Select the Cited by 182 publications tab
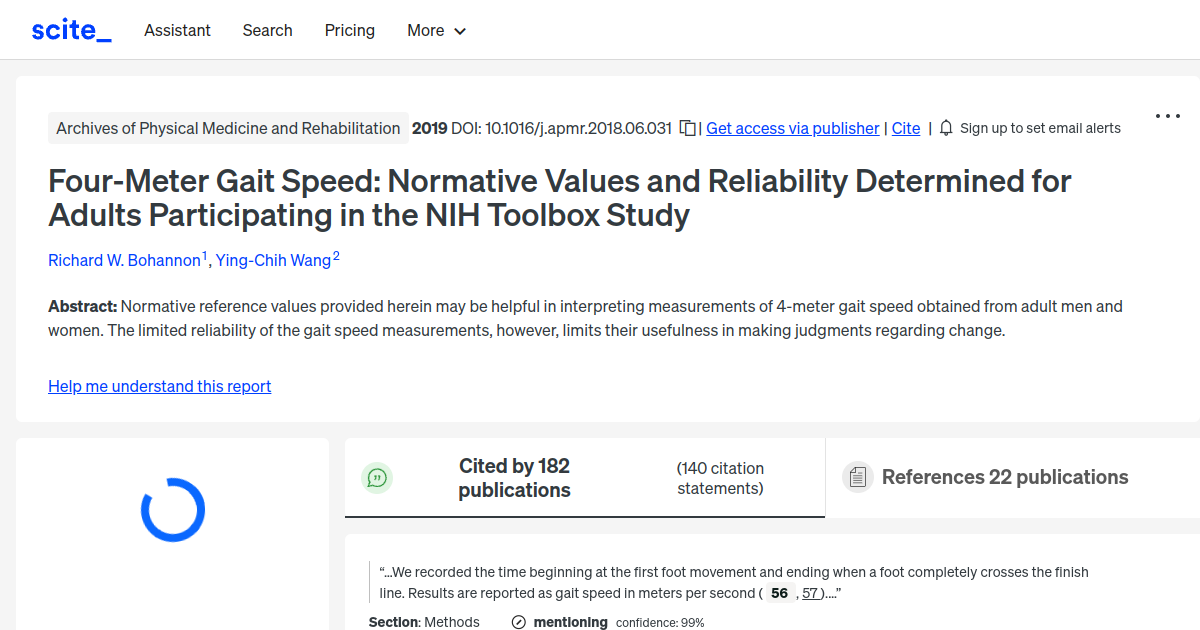 point(514,477)
